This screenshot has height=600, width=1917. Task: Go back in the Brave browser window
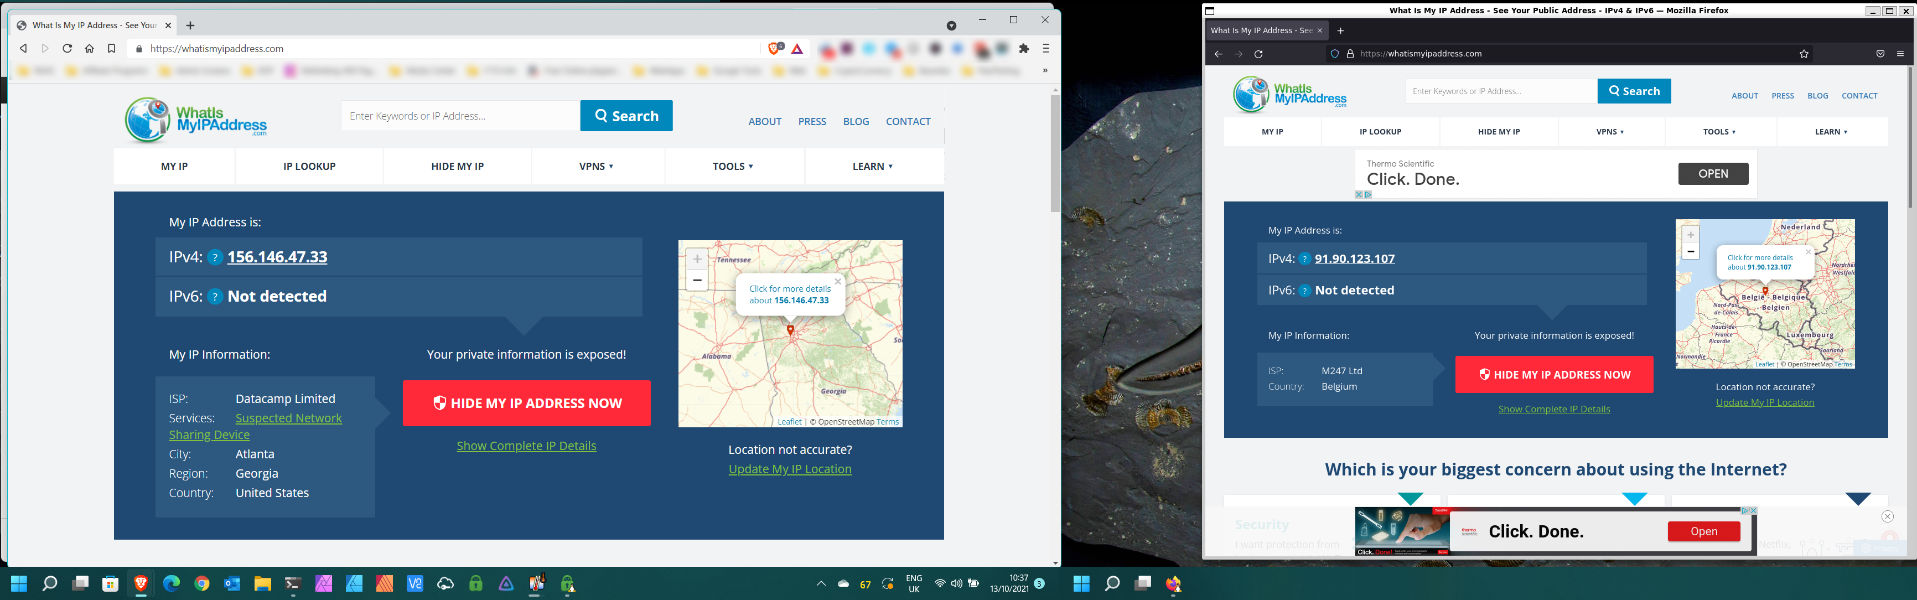tap(23, 48)
